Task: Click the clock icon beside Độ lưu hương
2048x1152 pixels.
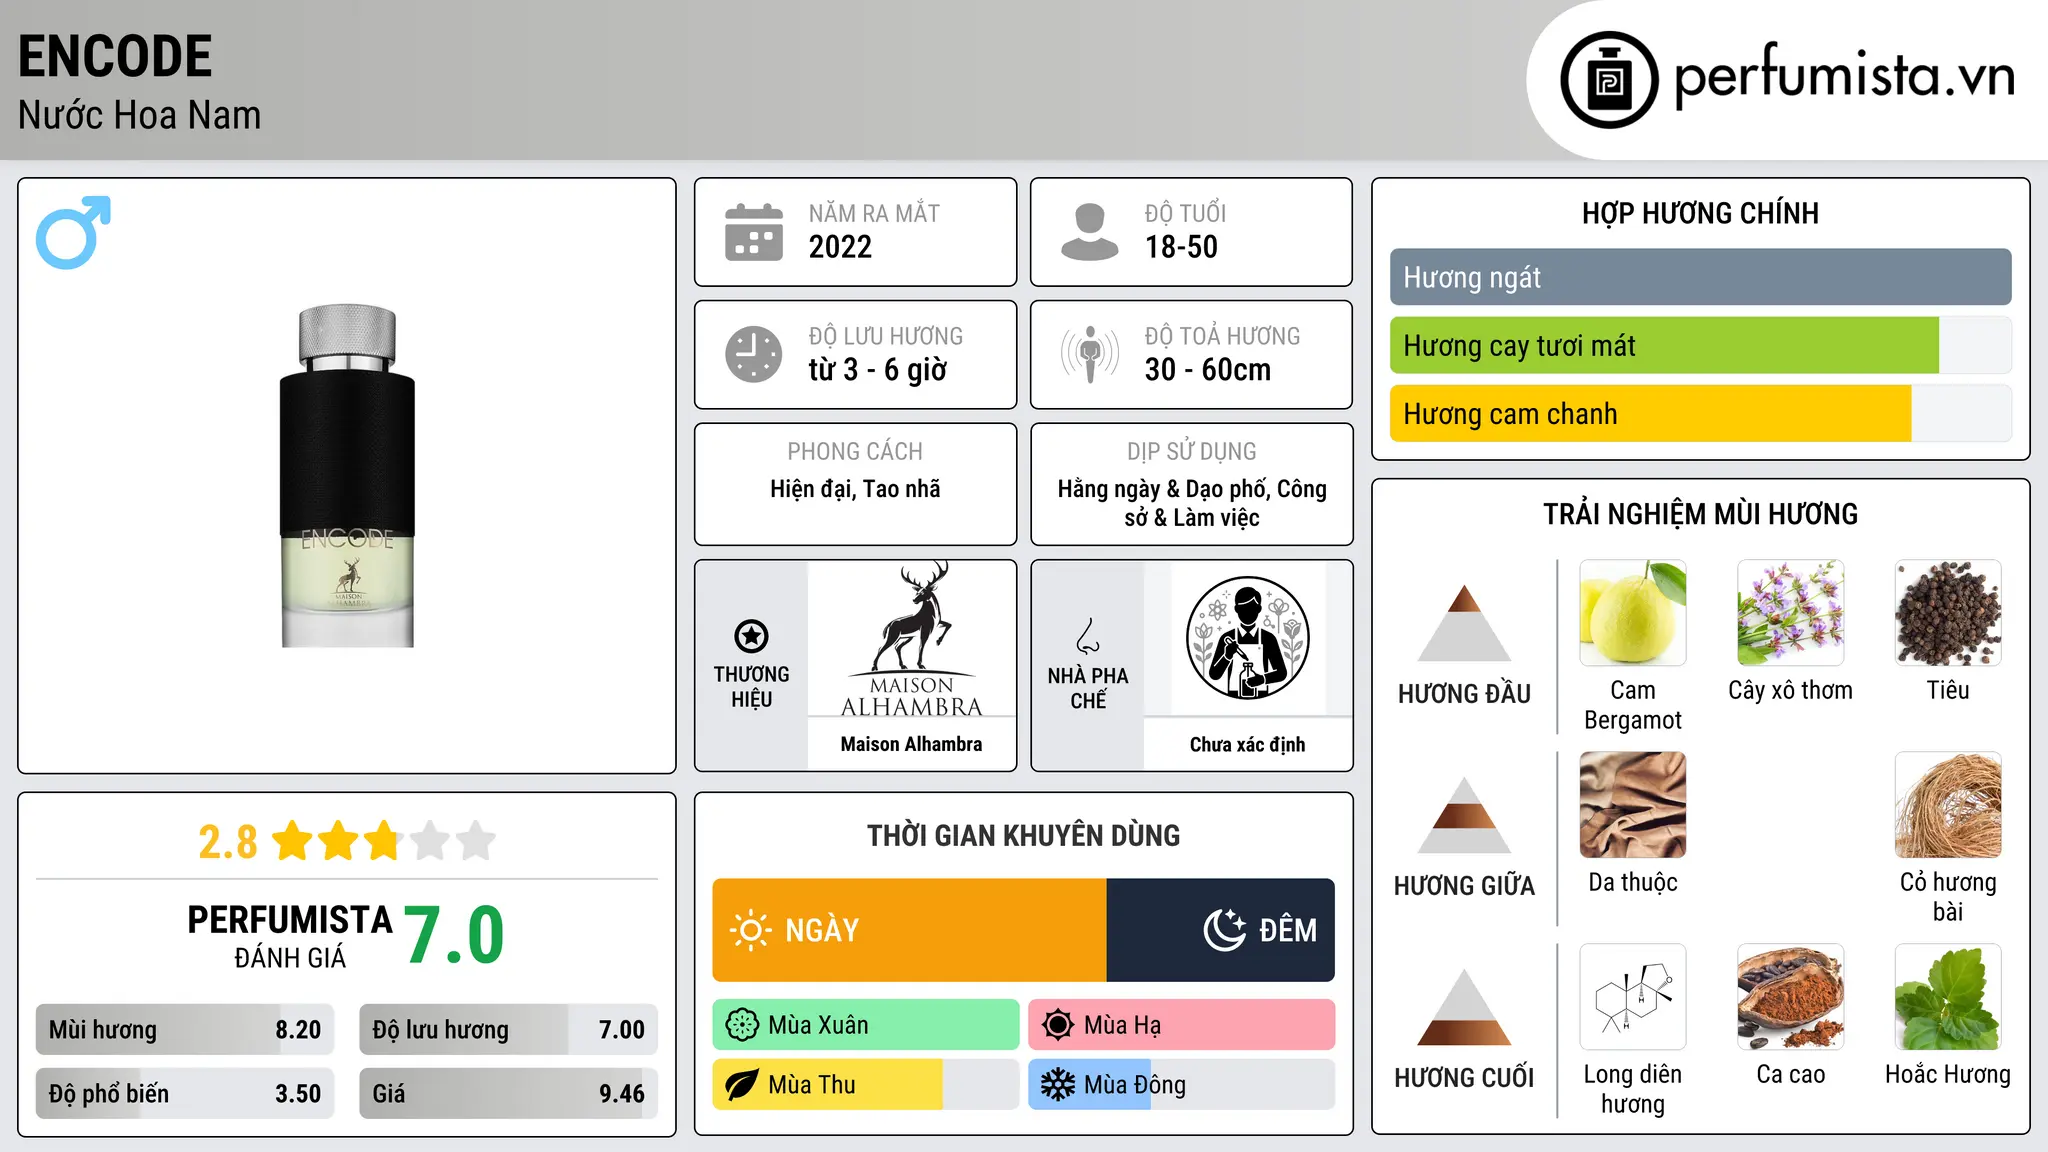Action: pyautogui.click(x=754, y=354)
